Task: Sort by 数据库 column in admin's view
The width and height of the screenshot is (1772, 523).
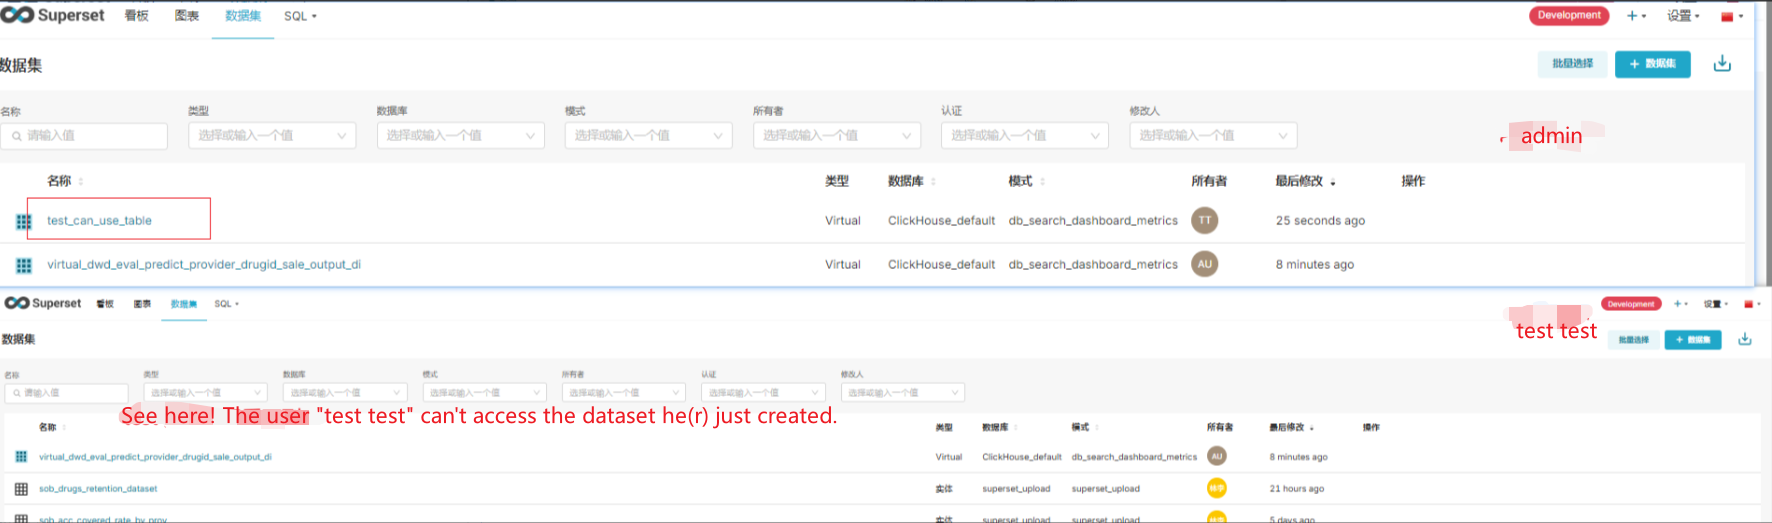Action: coord(933,182)
